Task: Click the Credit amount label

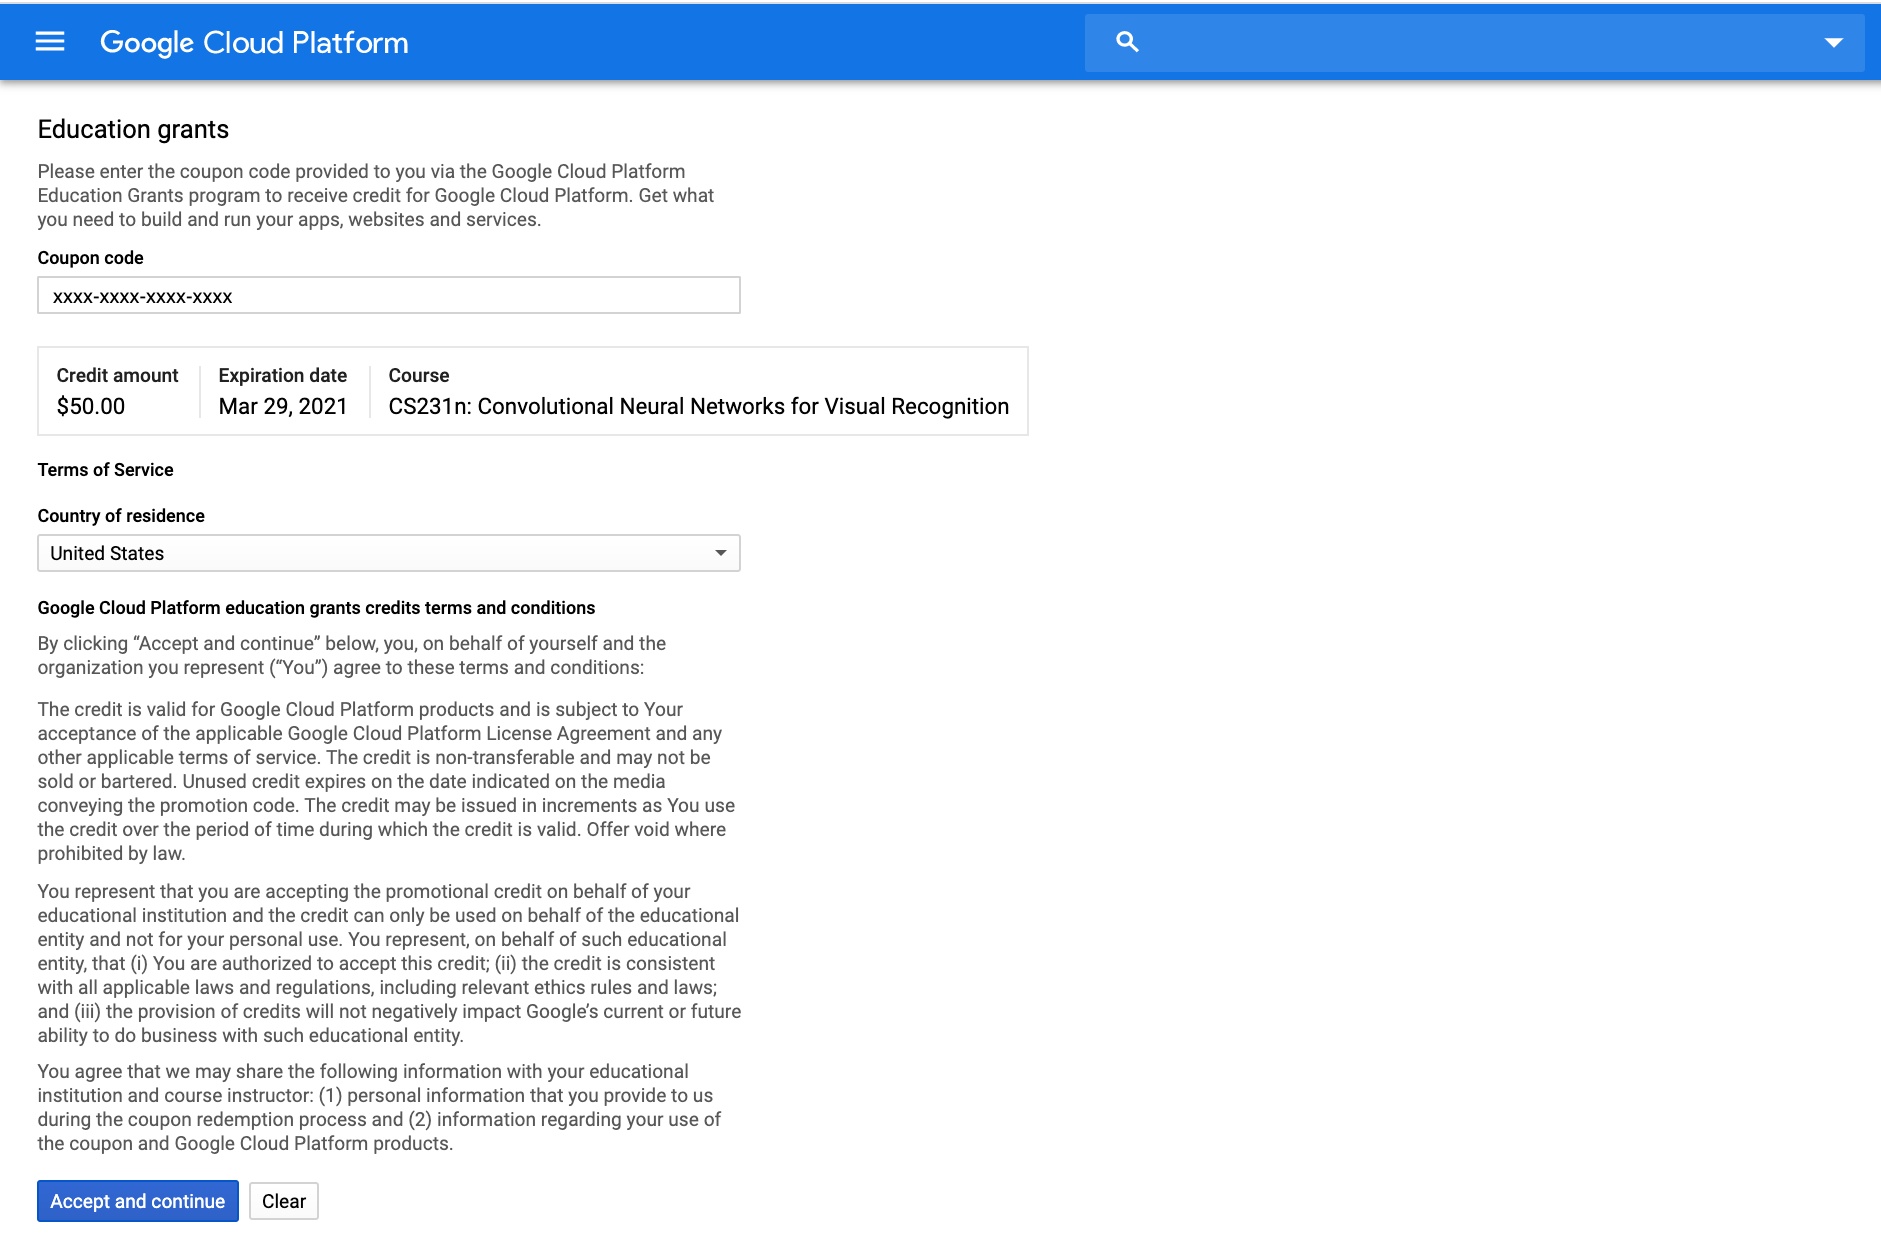Action: click(117, 375)
